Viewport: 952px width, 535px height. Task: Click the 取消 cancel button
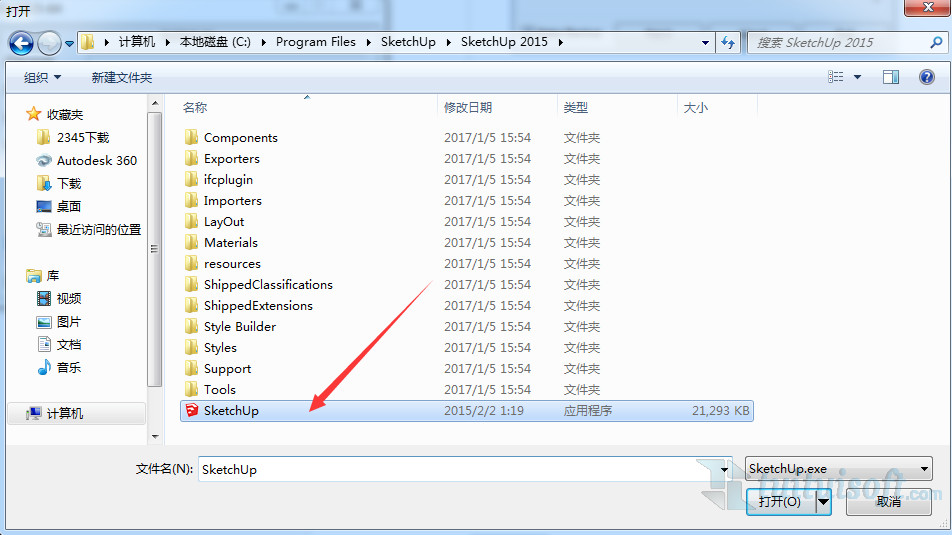[x=888, y=502]
